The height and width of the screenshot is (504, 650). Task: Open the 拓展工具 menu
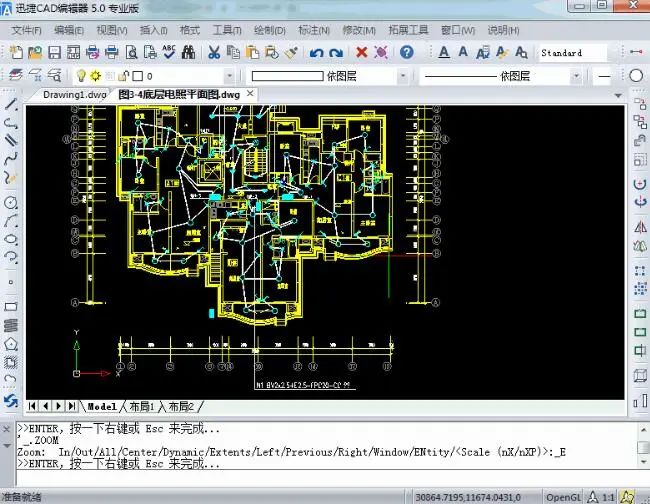coord(408,30)
